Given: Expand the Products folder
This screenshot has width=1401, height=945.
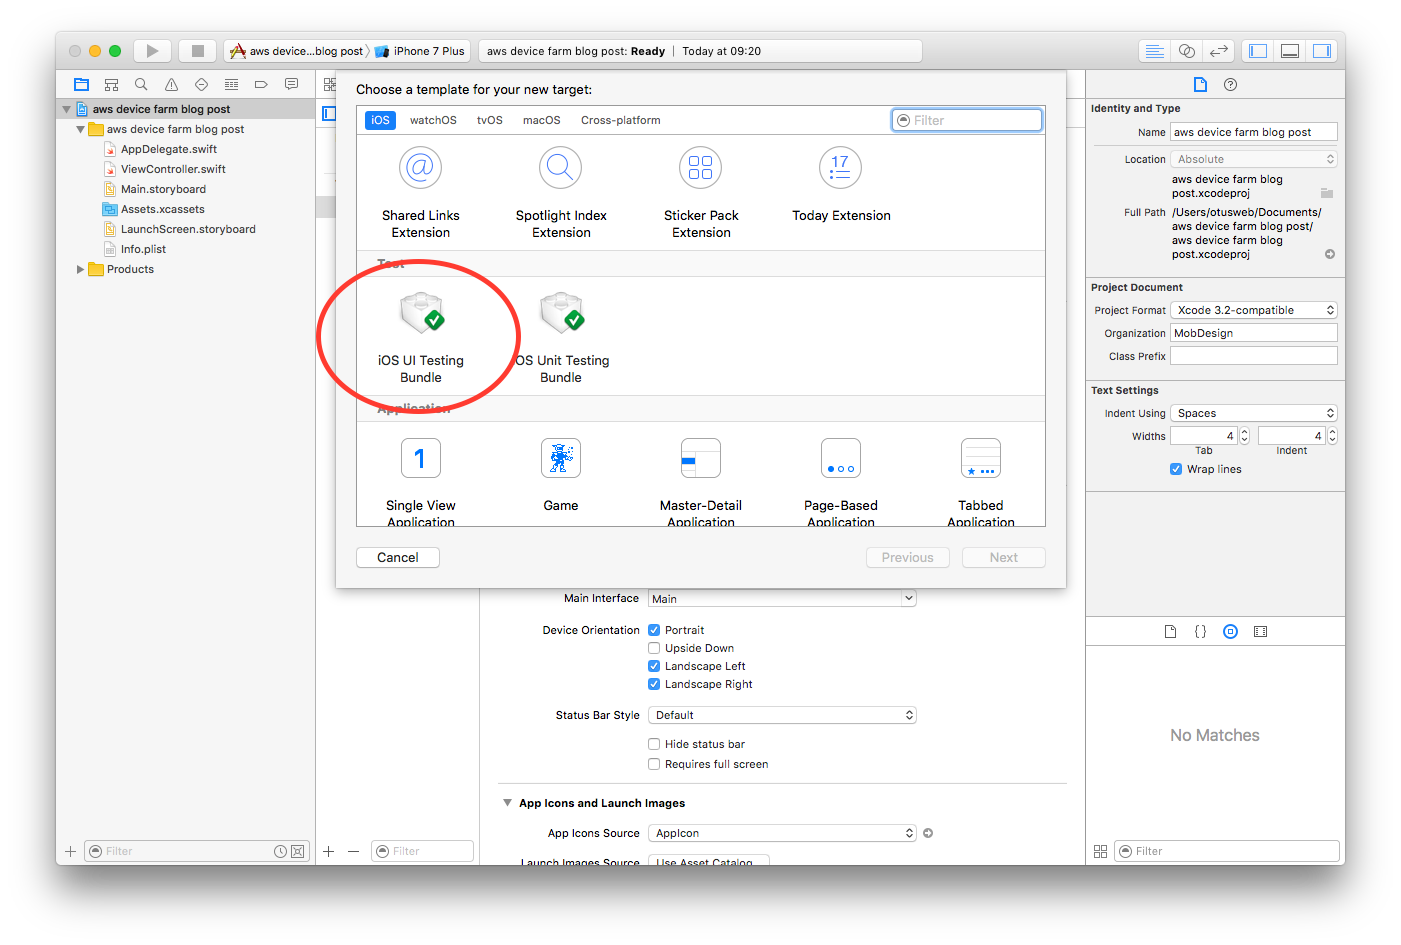Looking at the screenshot, I should pyautogui.click(x=81, y=269).
